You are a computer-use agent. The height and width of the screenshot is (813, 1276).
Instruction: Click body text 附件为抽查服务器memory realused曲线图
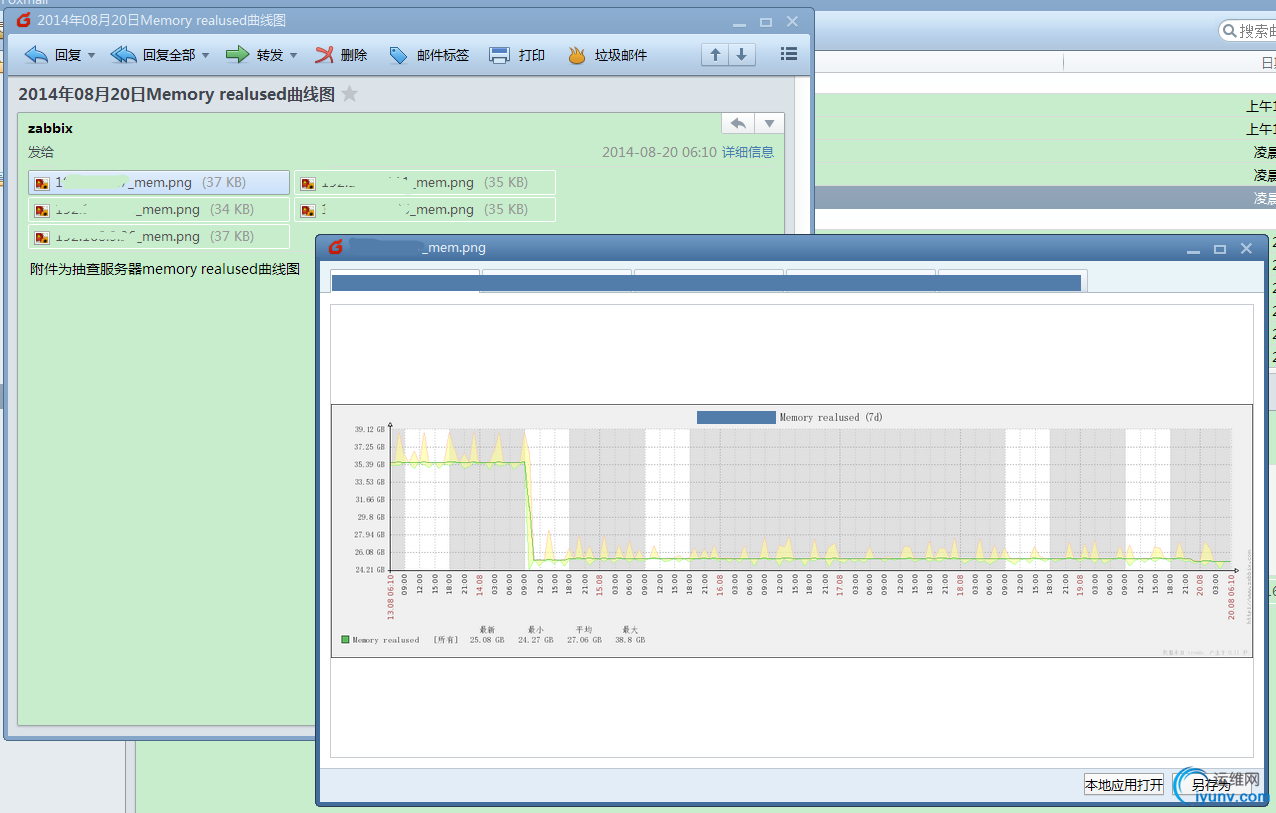pos(165,269)
